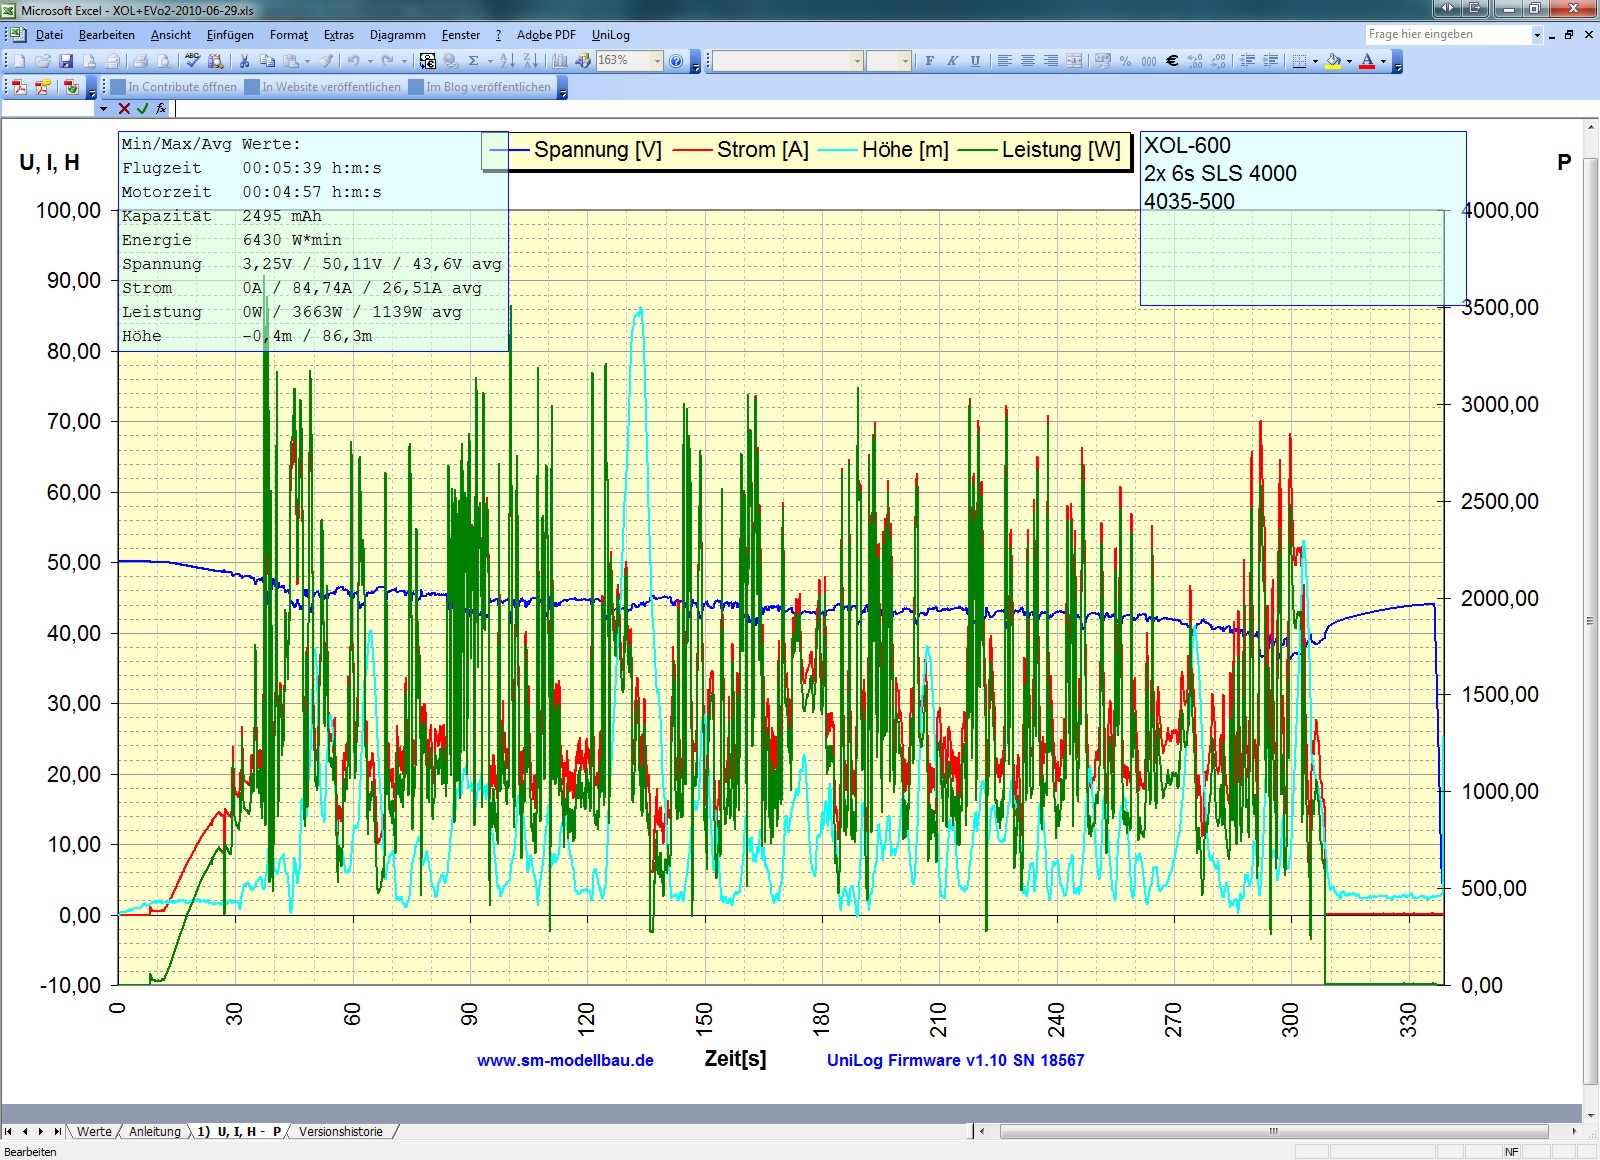The image size is (1600, 1160).
Task: Create a new workbook with the New icon
Action: pyautogui.click(x=20, y=61)
